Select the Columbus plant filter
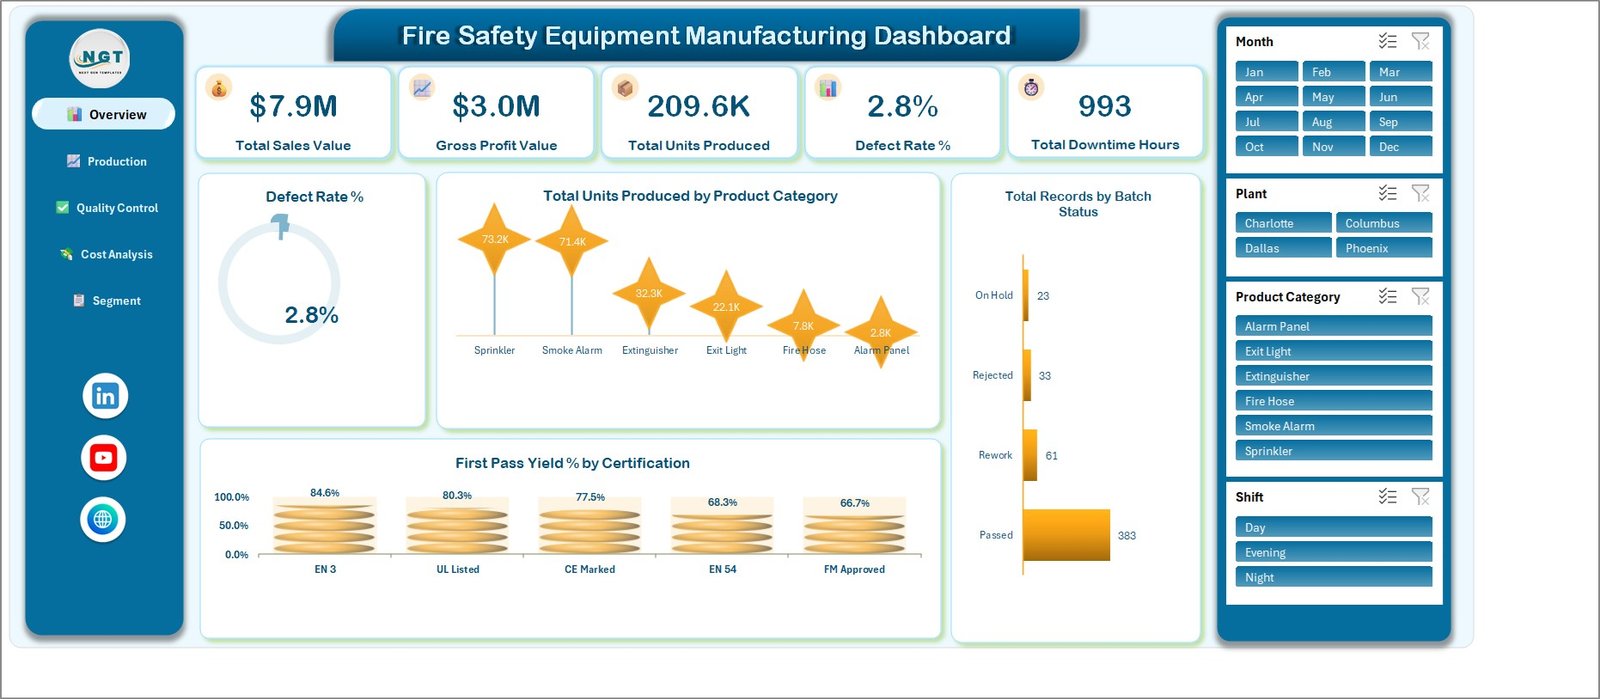Image resolution: width=1600 pixels, height=699 pixels. tap(1384, 223)
